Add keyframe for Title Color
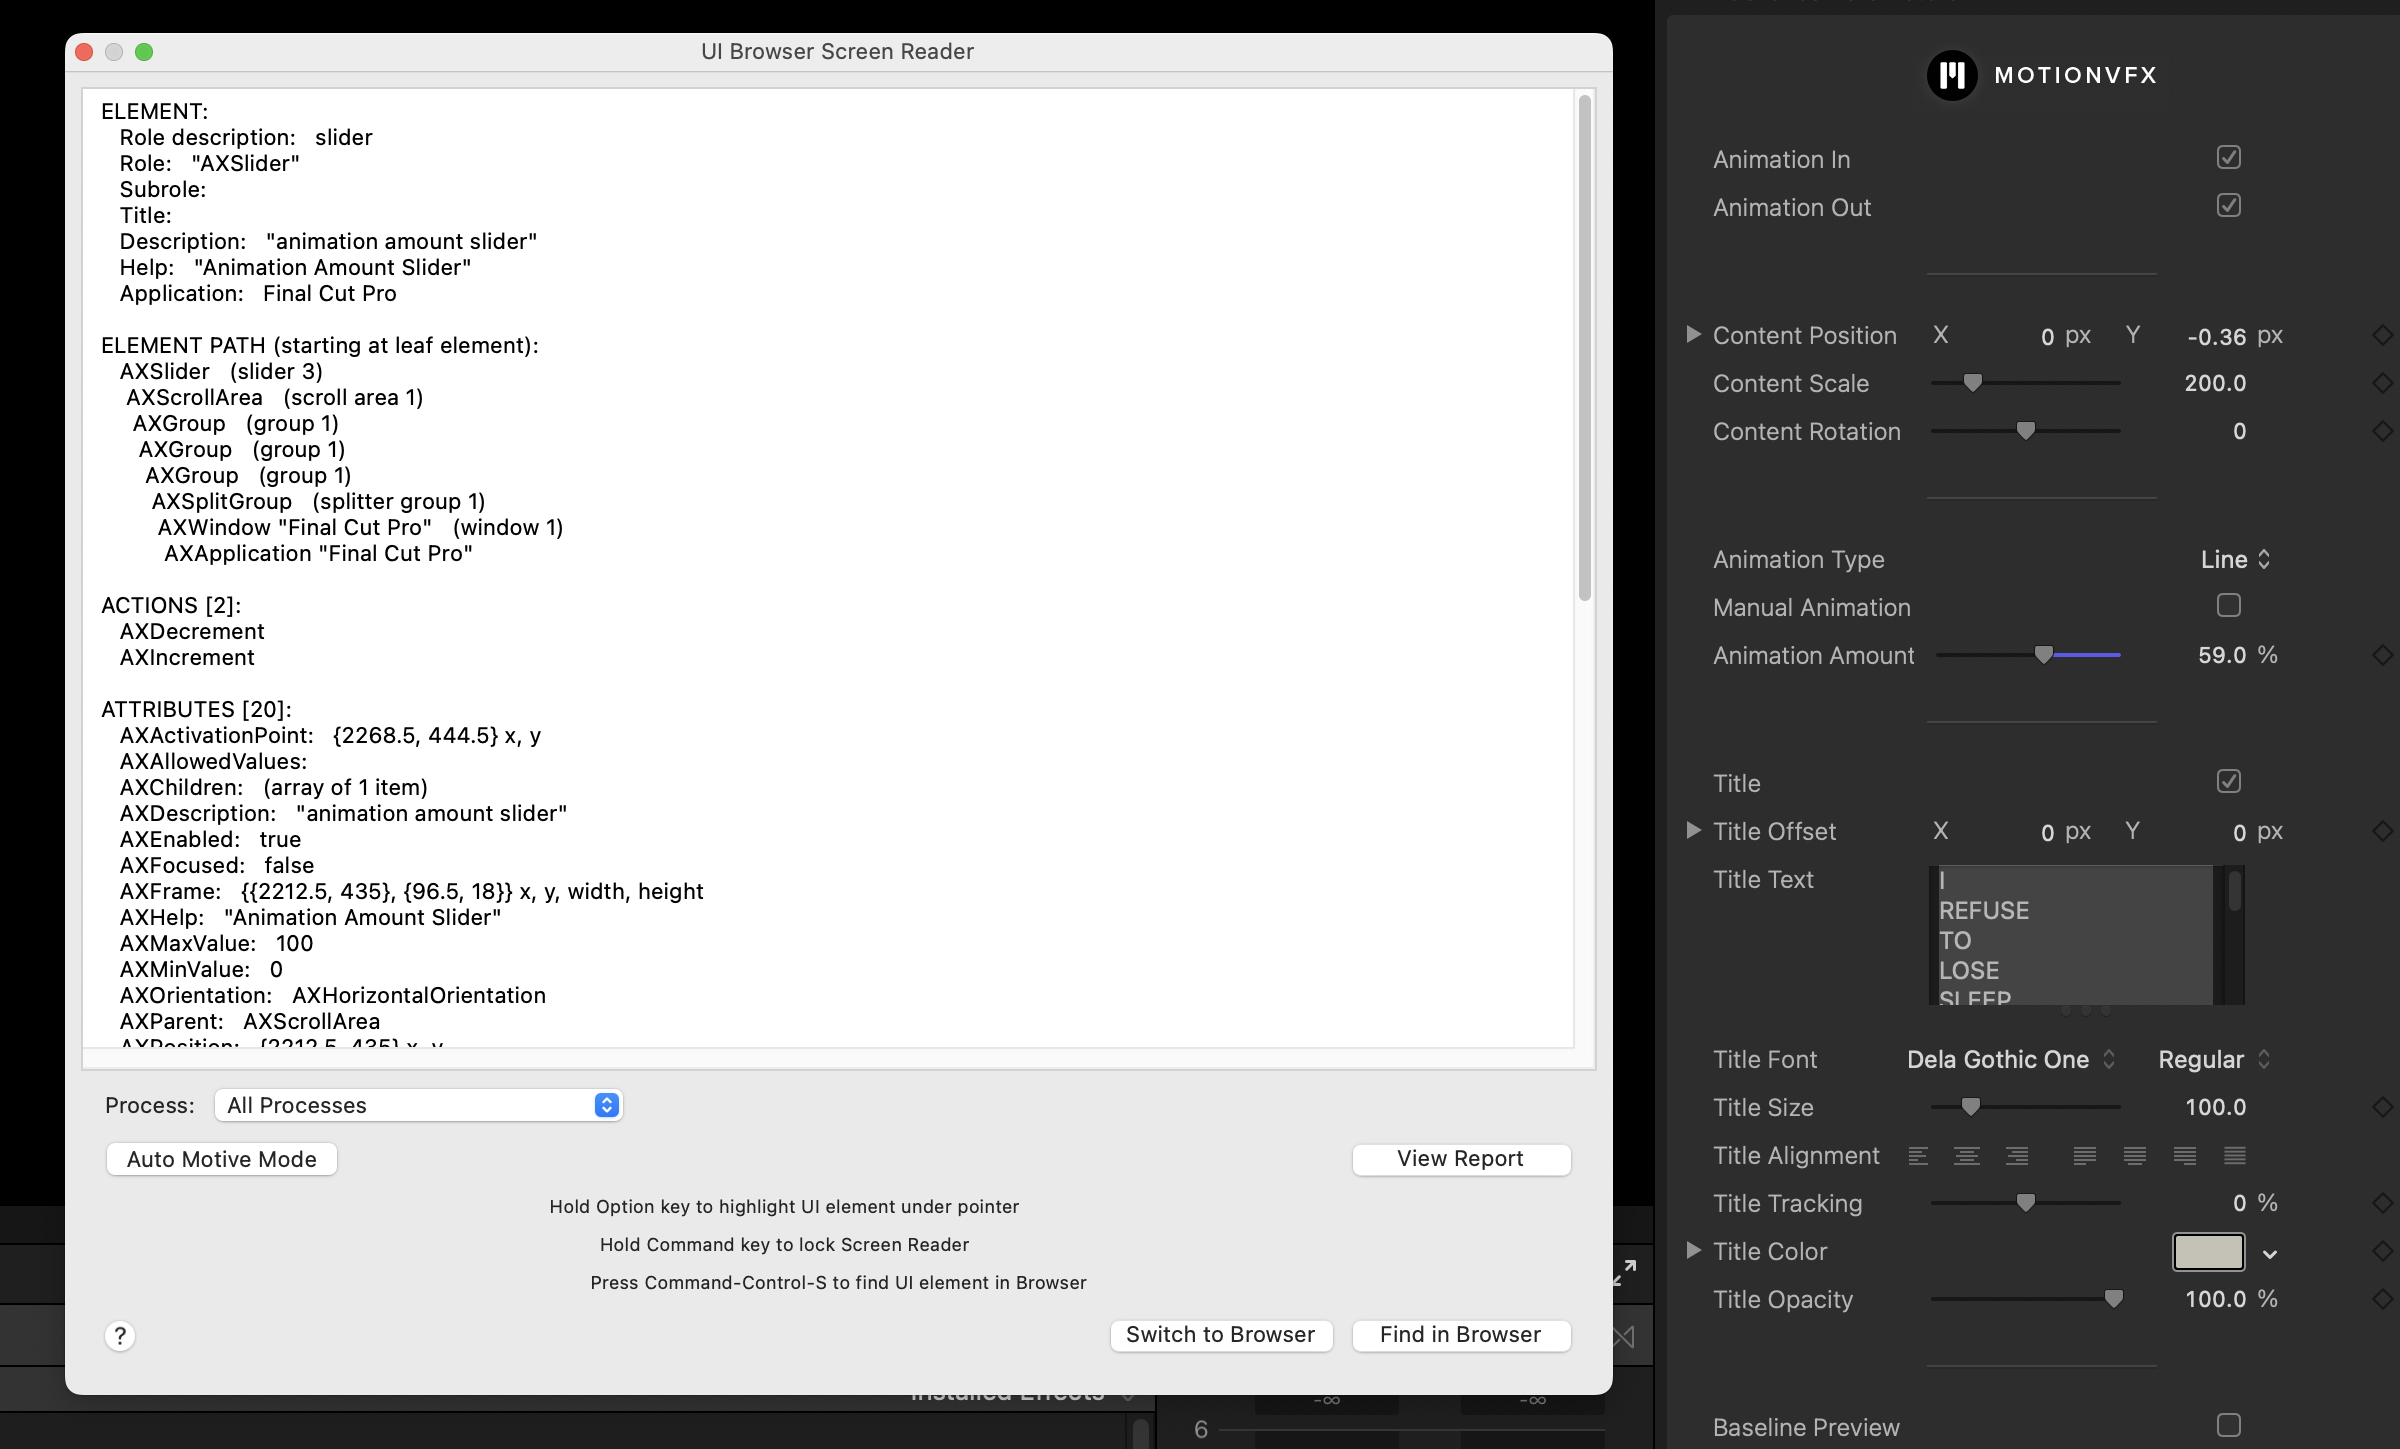Screen dimensions: 2400x1449 pyautogui.click(x=2383, y=1251)
